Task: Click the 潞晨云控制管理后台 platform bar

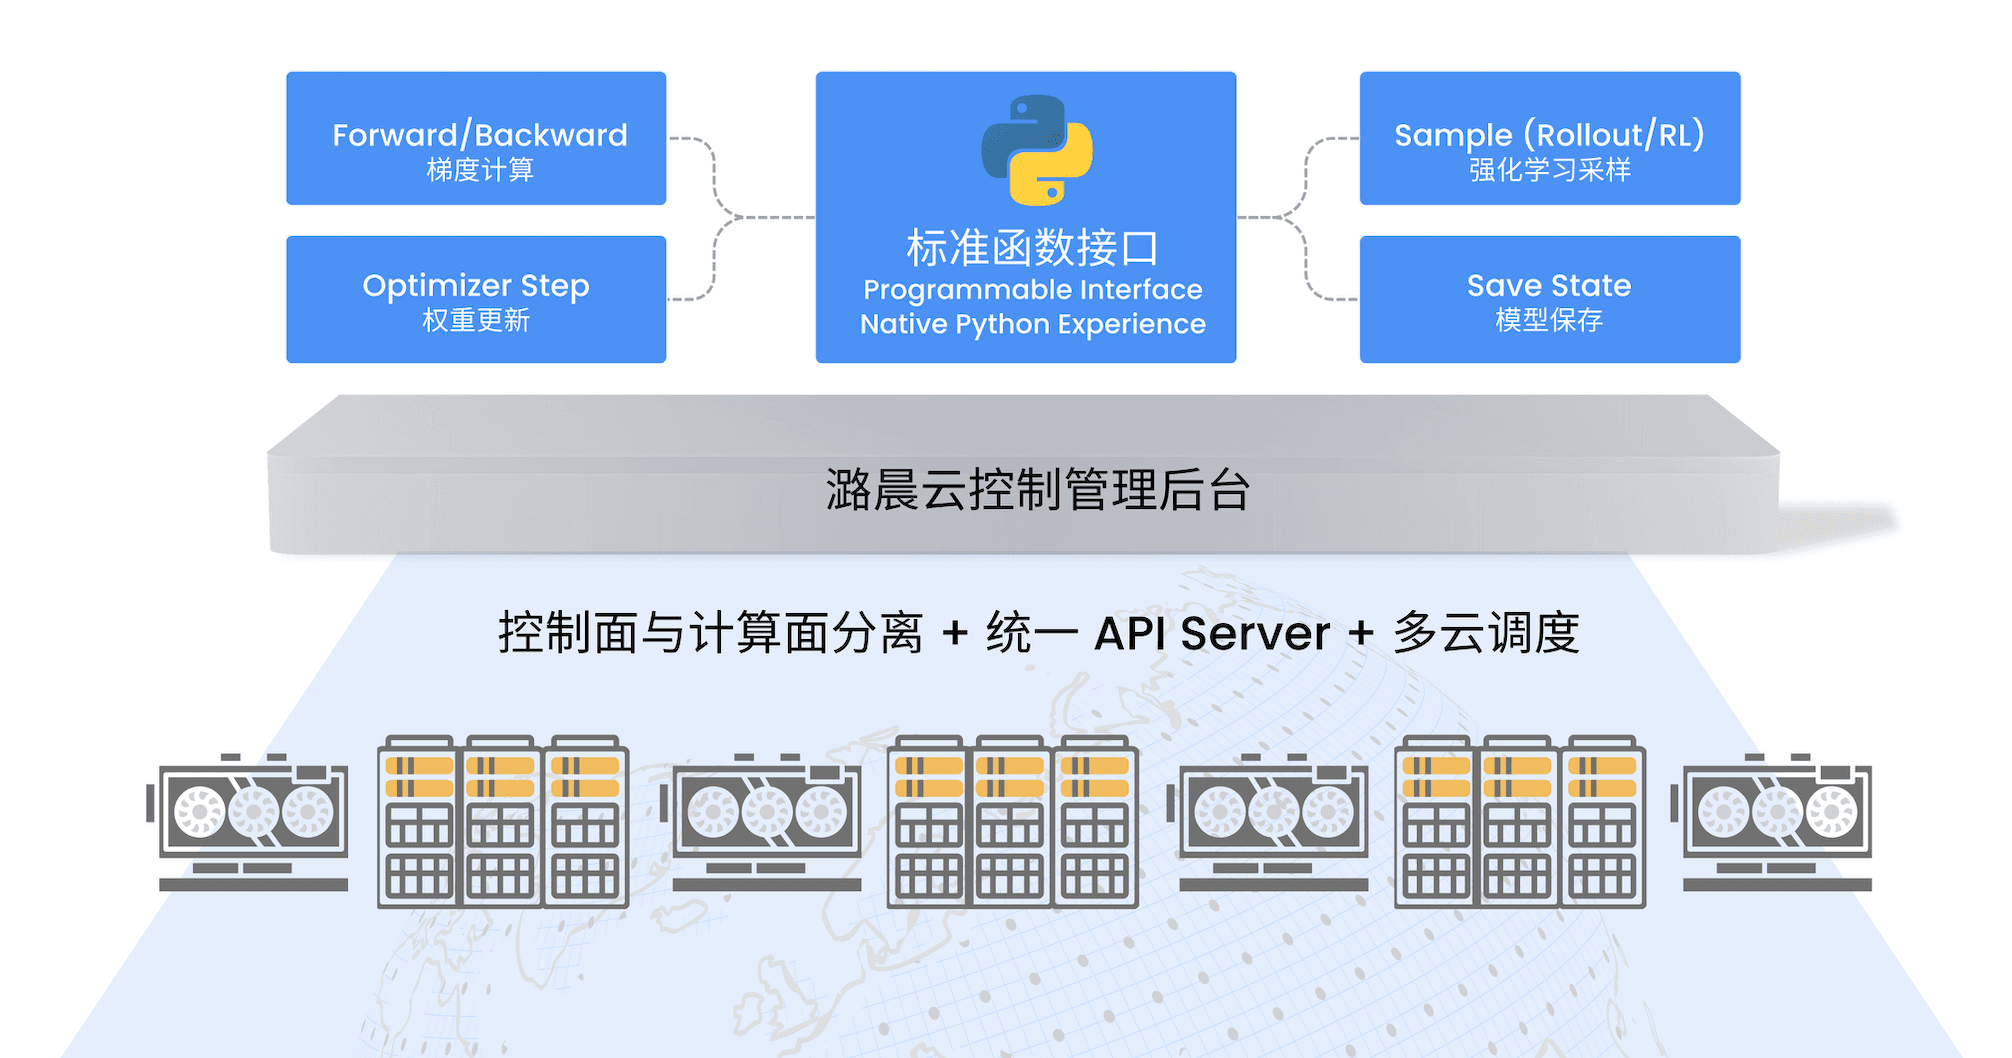Action: (x=1036, y=490)
